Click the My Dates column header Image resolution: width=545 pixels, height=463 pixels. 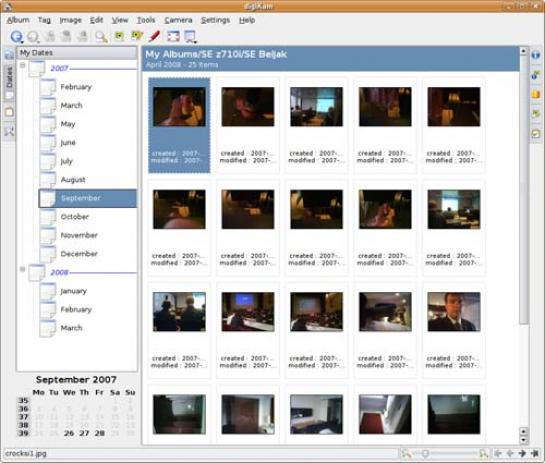[x=77, y=53]
